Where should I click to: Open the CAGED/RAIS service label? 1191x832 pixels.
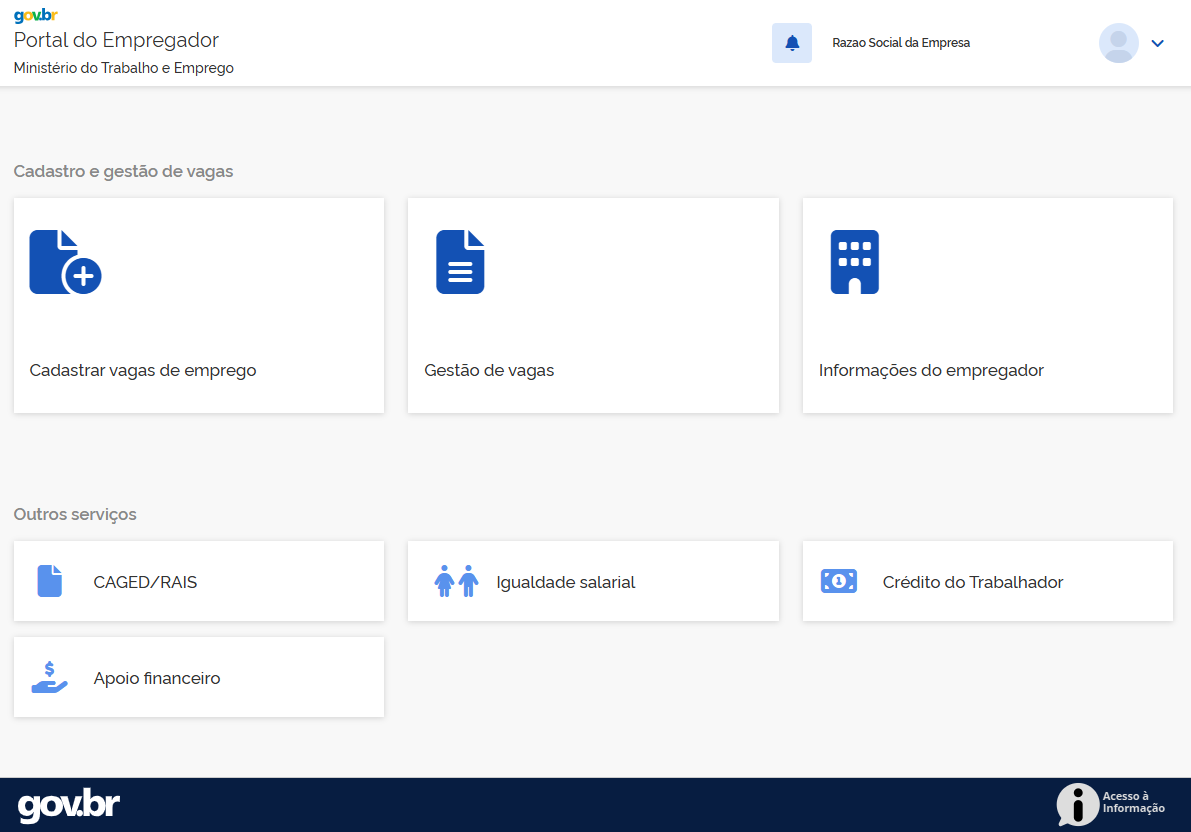[145, 582]
